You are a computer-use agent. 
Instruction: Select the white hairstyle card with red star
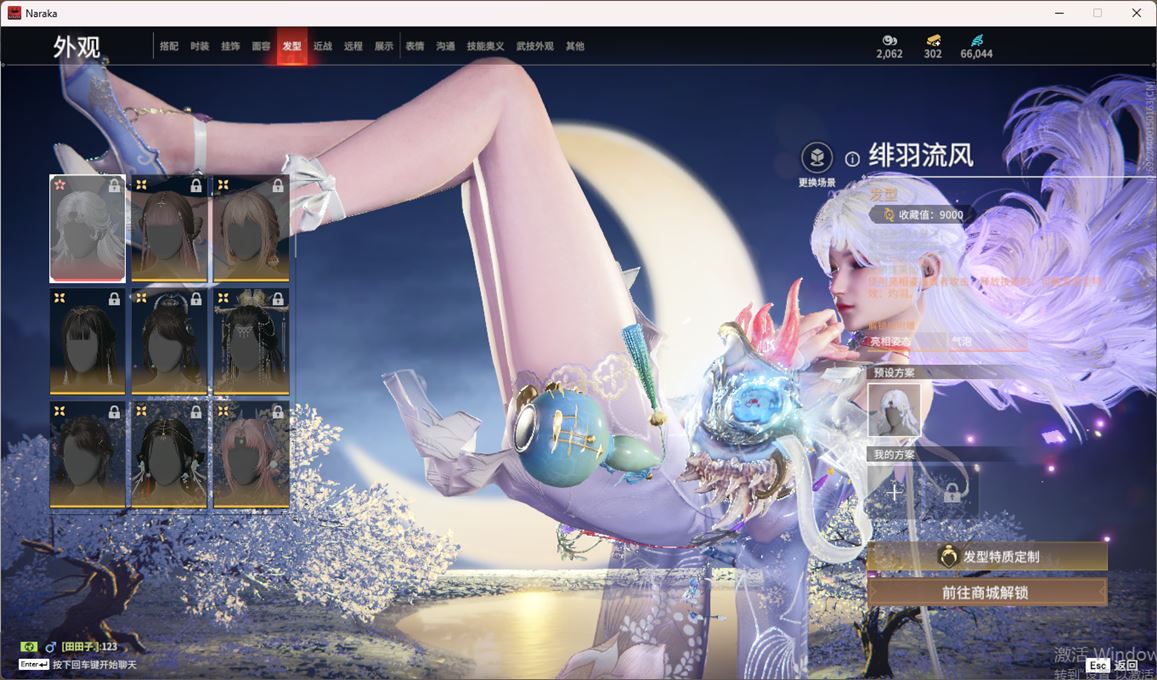click(87, 229)
